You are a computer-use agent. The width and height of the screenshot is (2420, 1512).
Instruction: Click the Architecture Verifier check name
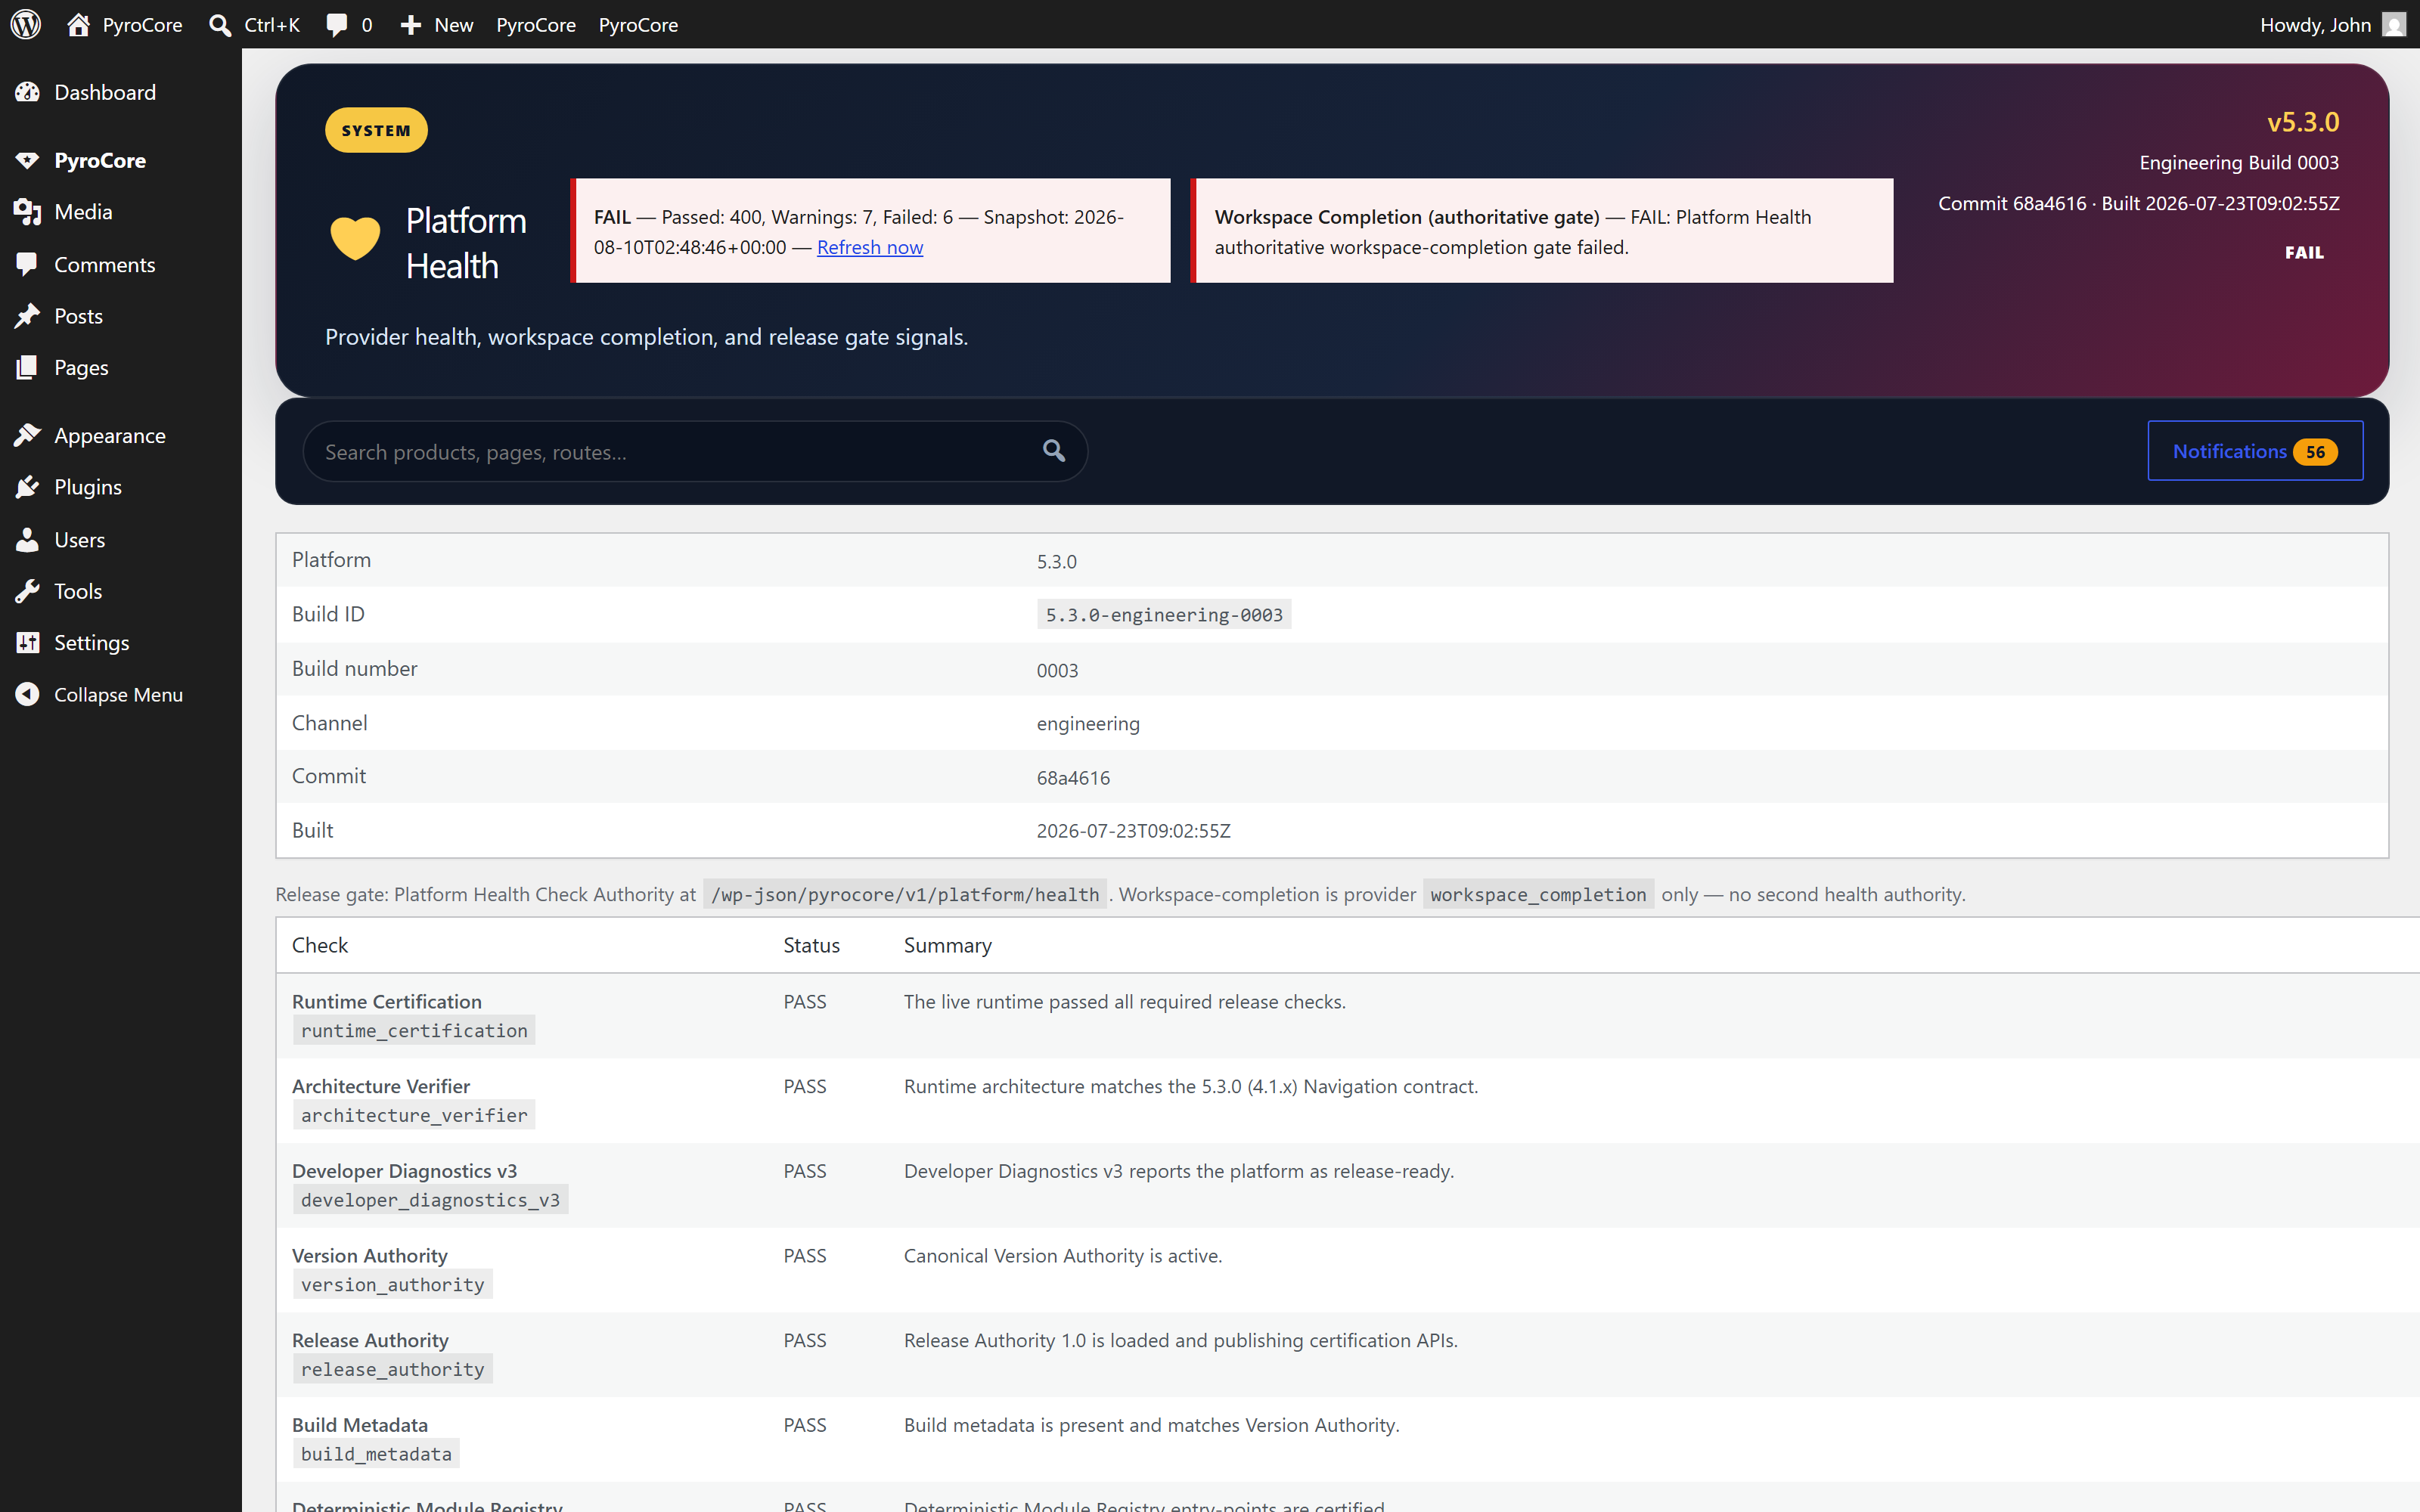click(381, 1087)
